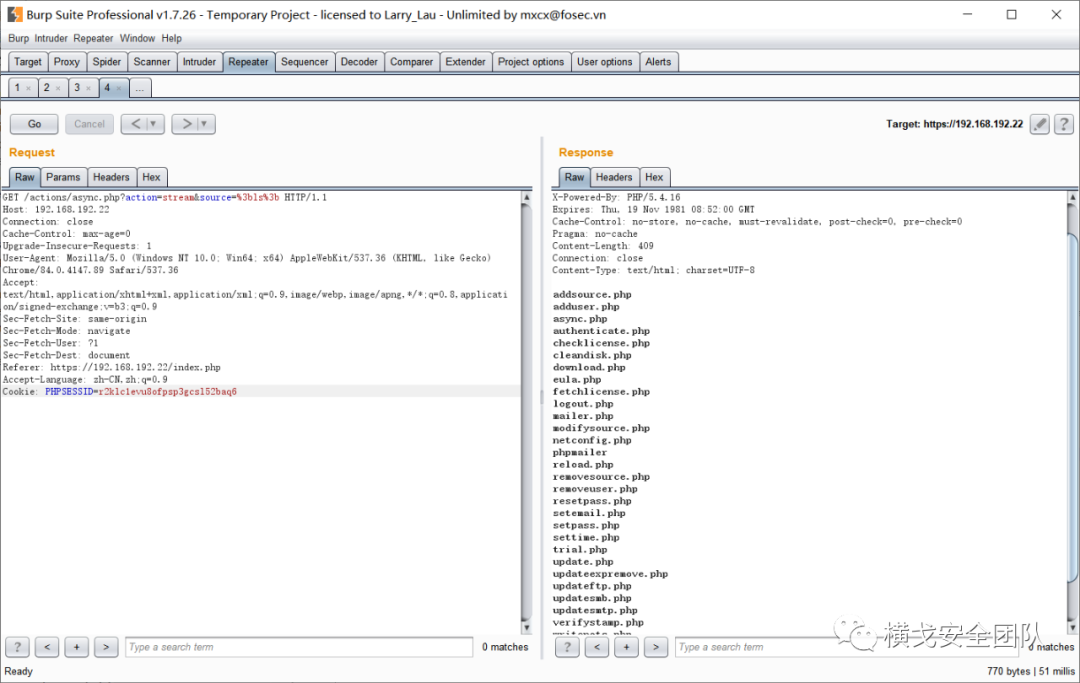Open the Window menu
The width and height of the screenshot is (1080, 683).
click(137, 39)
